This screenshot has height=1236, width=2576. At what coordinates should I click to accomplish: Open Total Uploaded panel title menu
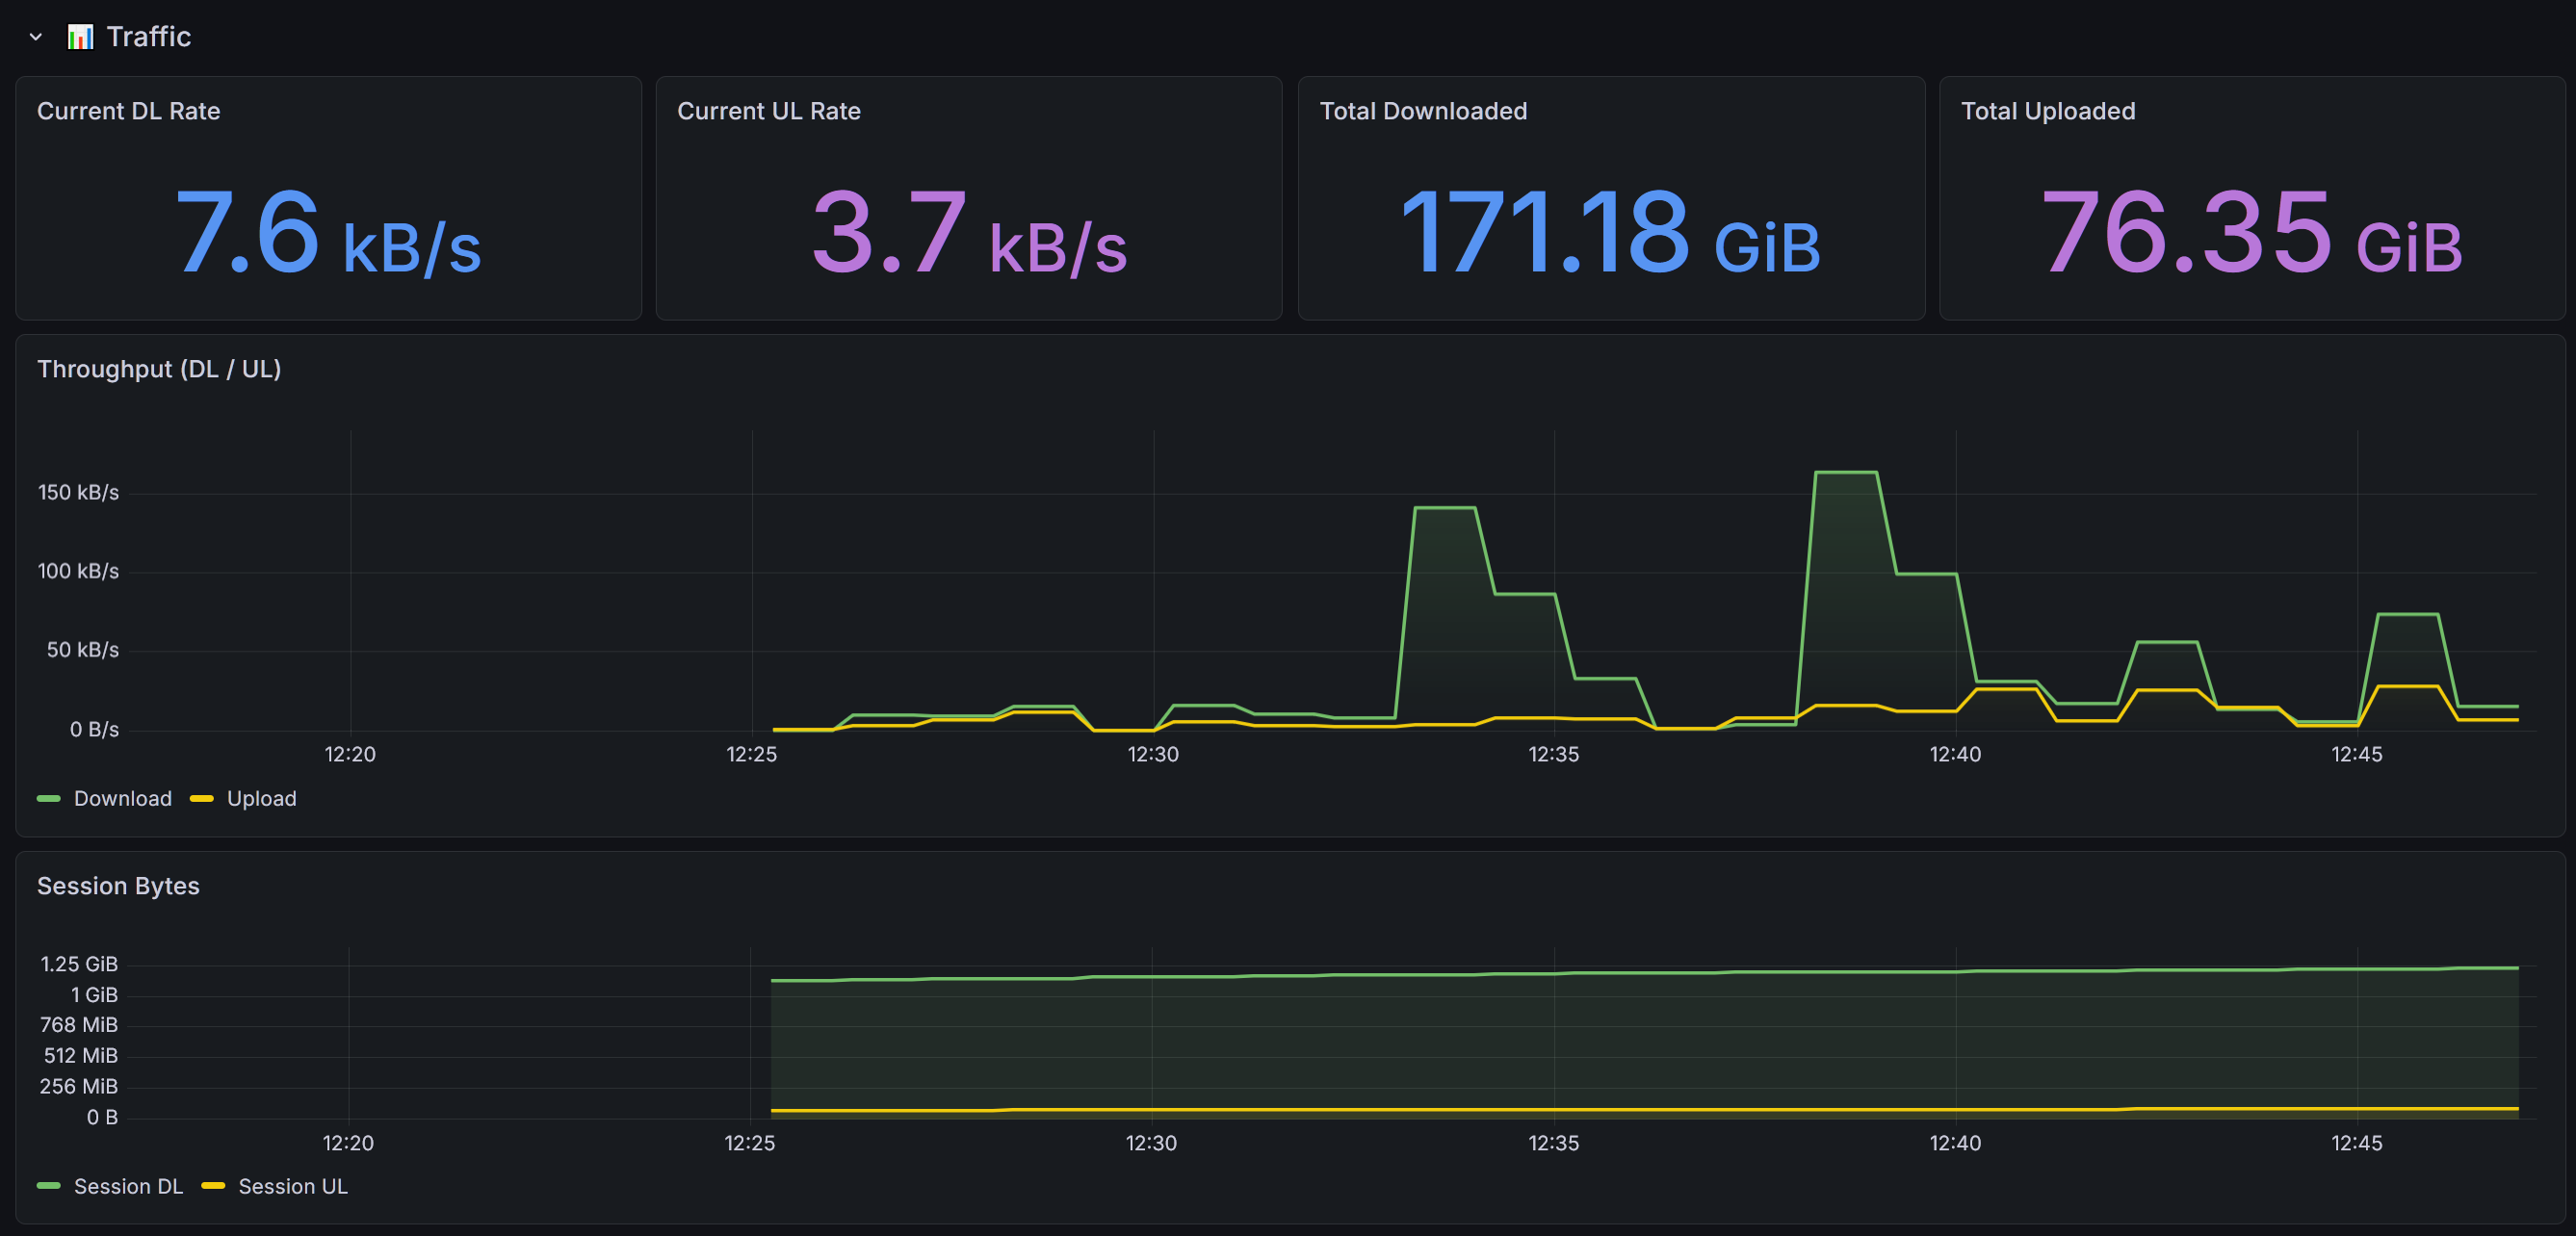click(2047, 111)
